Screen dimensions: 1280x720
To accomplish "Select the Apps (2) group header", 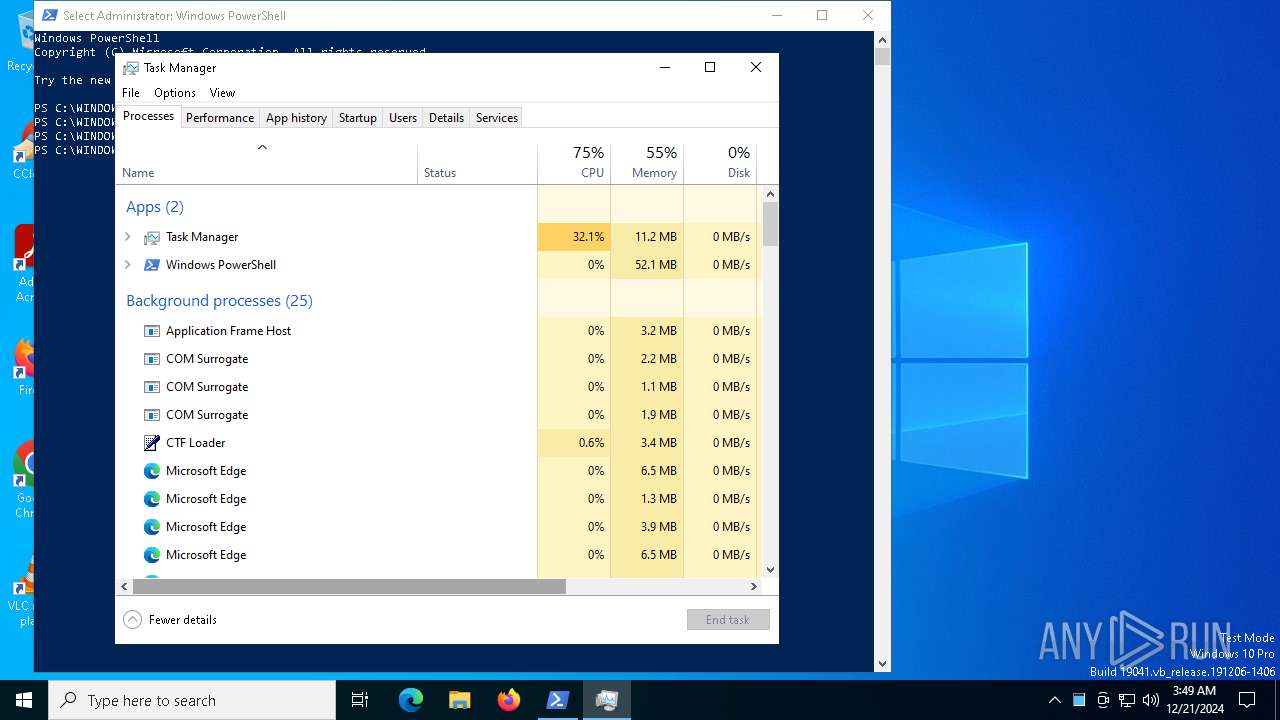I will [155, 207].
